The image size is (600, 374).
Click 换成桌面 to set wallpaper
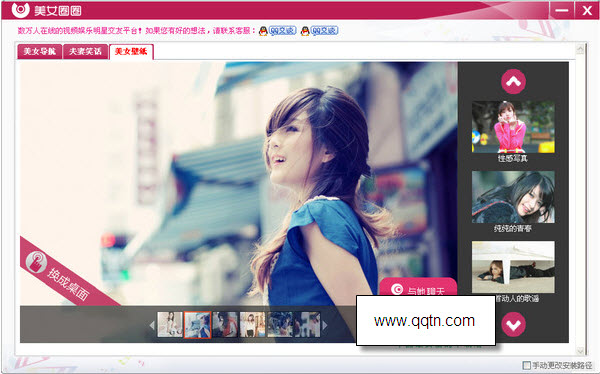click(x=68, y=284)
